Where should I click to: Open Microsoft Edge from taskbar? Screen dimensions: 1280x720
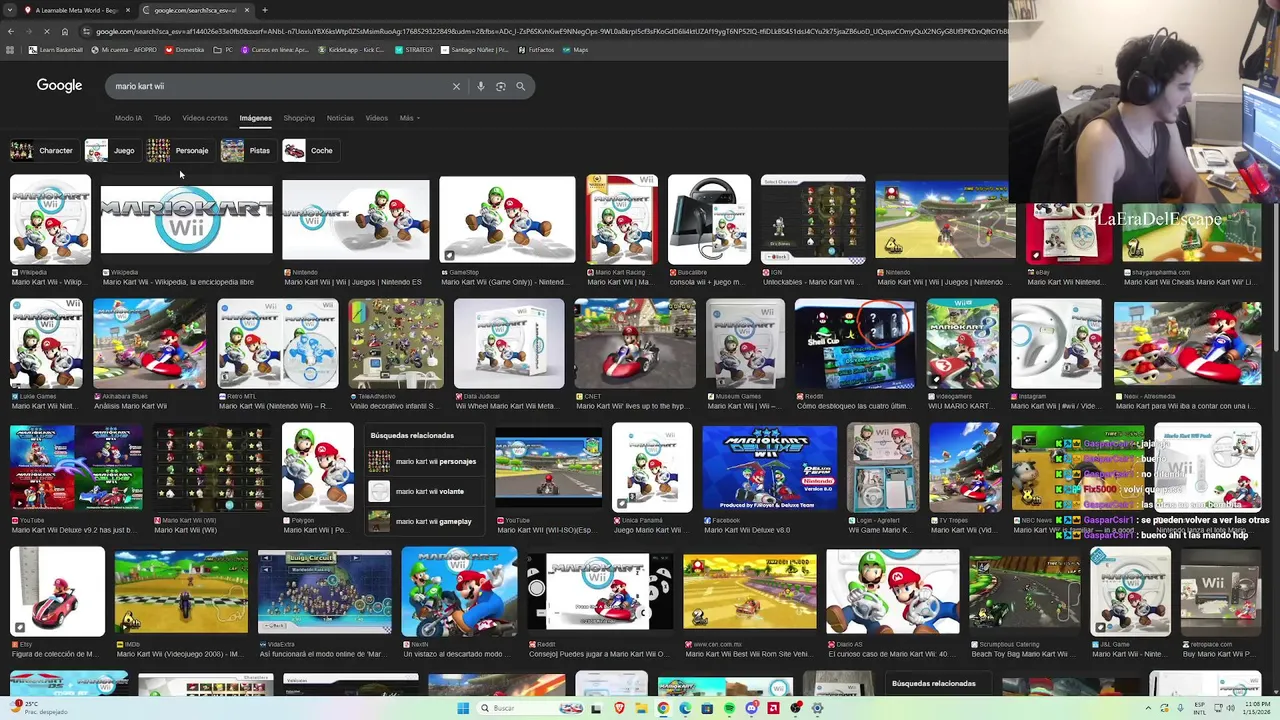click(685, 708)
